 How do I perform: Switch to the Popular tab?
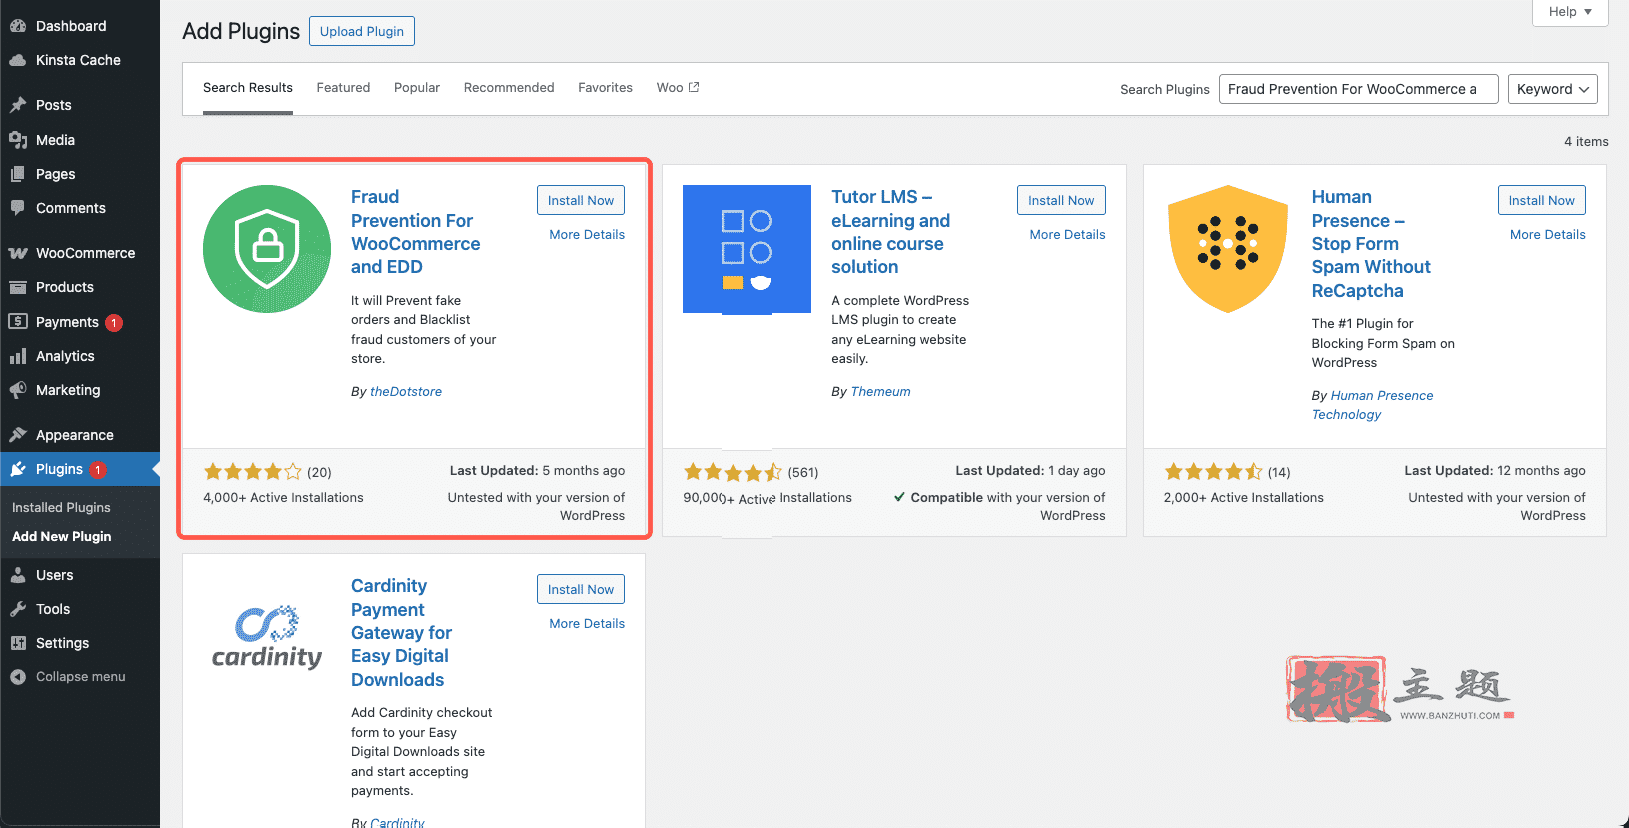[417, 88]
